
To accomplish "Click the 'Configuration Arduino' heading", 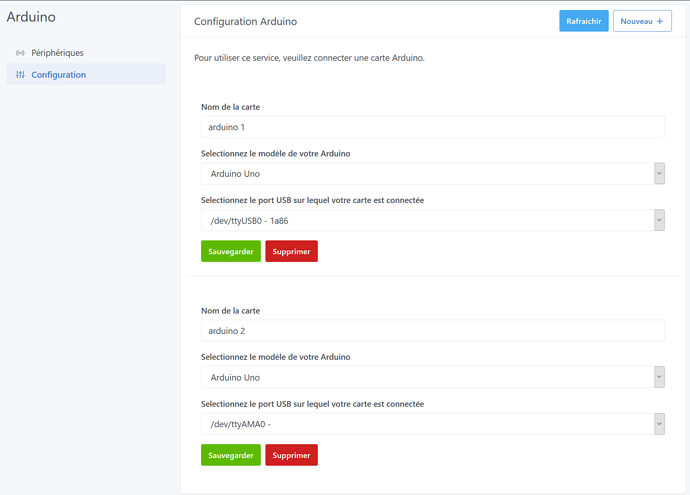I will click(x=246, y=22).
